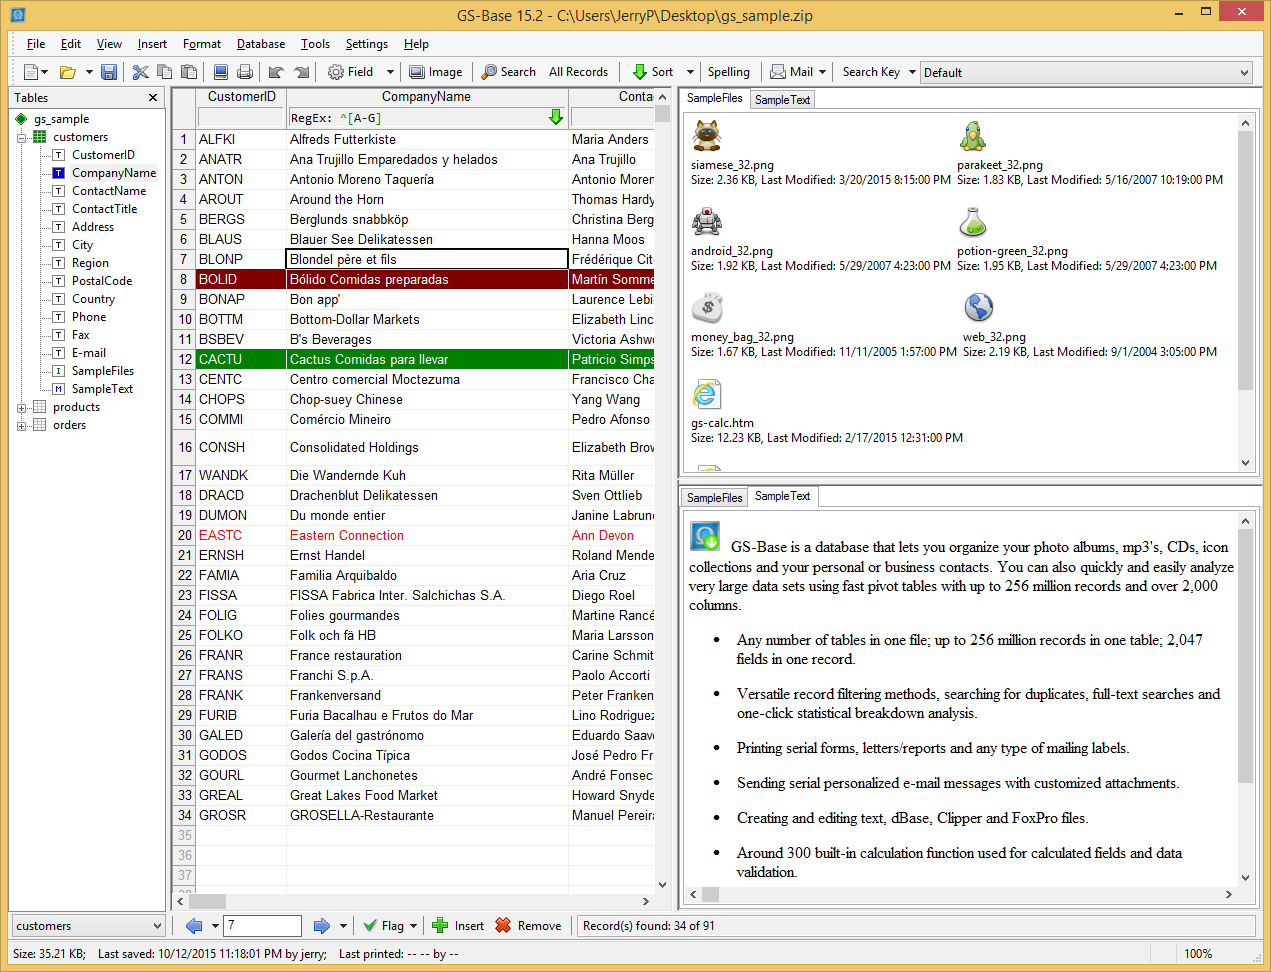Open the Insert menu

[152, 44]
